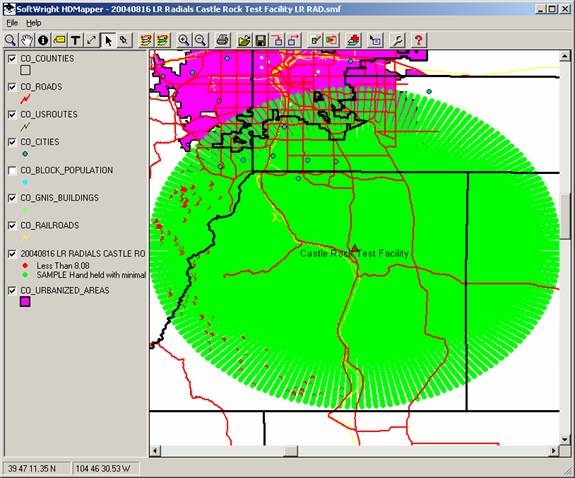This screenshot has height=478, width=575.
Task: Hide the CO_URBANIZED_AREAS layer
Action: point(12,291)
